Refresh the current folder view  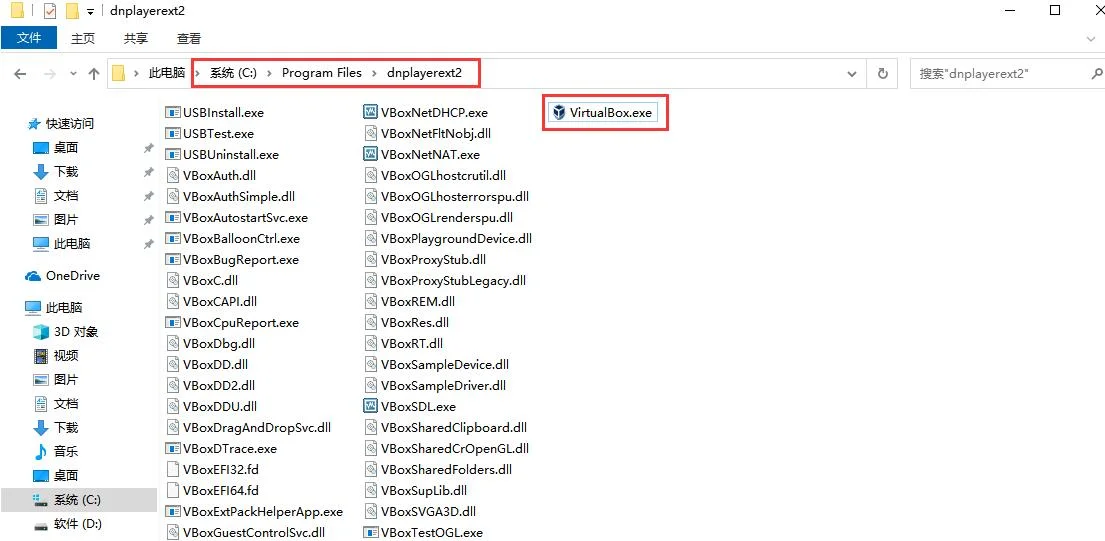pyautogui.click(x=882, y=73)
